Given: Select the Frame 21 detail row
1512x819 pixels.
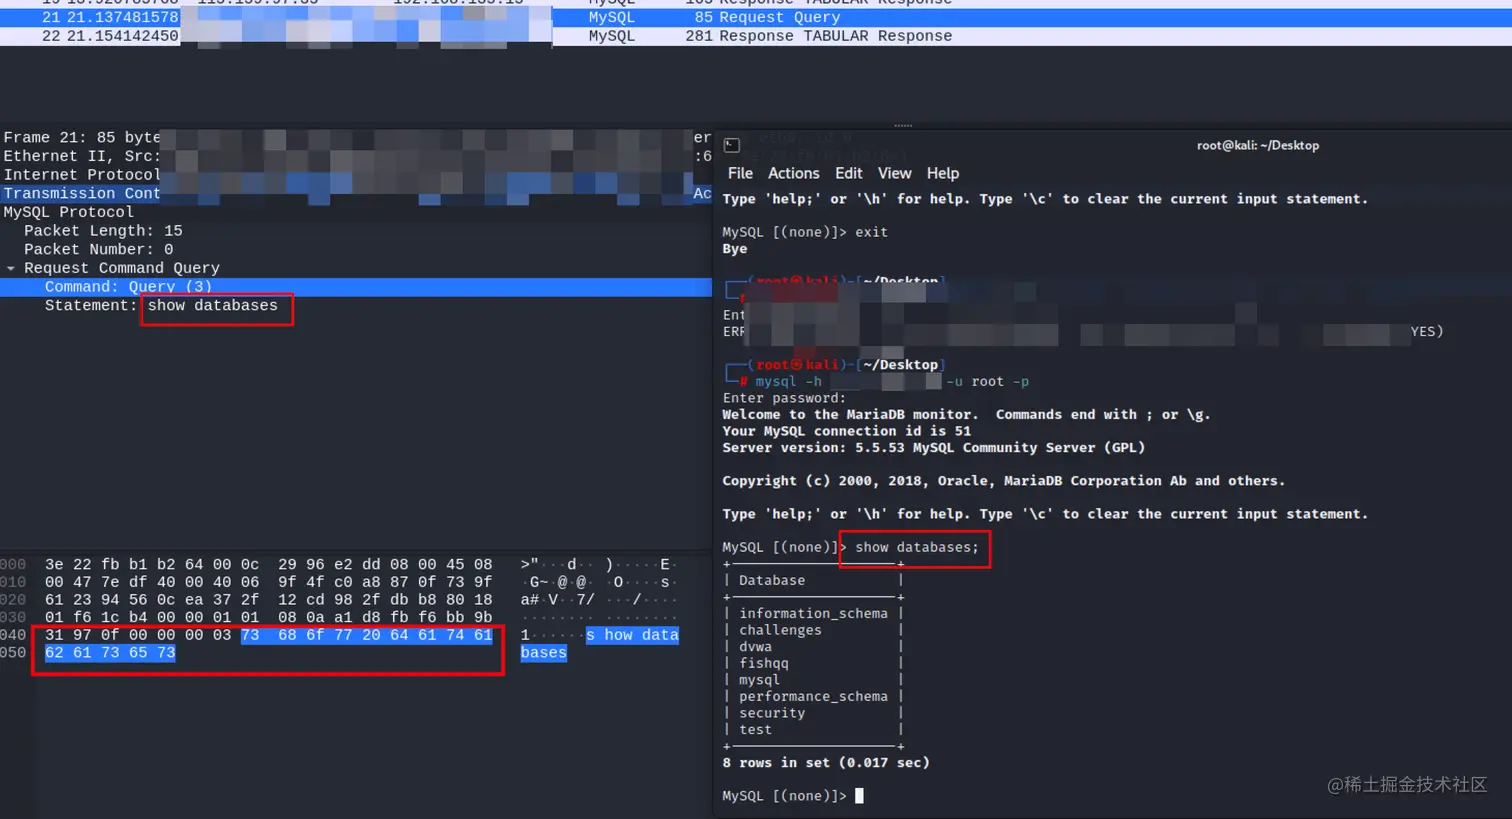Looking at the screenshot, I should [x=356, y=138].
